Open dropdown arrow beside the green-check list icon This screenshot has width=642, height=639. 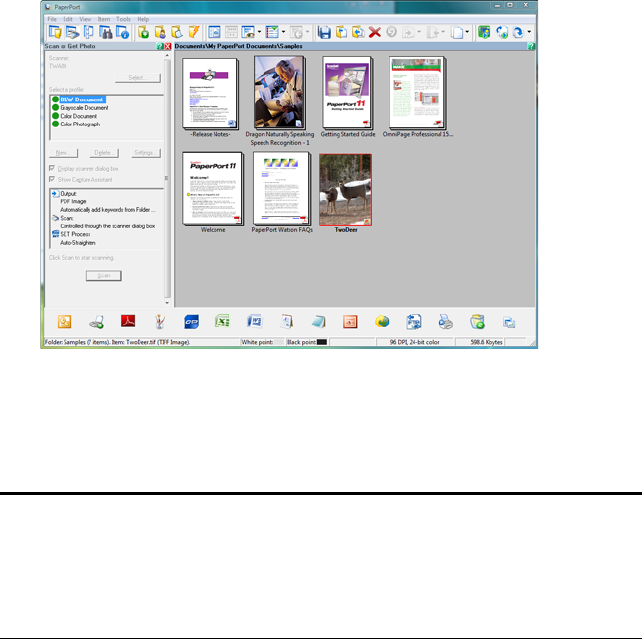[x=283, y=32]
